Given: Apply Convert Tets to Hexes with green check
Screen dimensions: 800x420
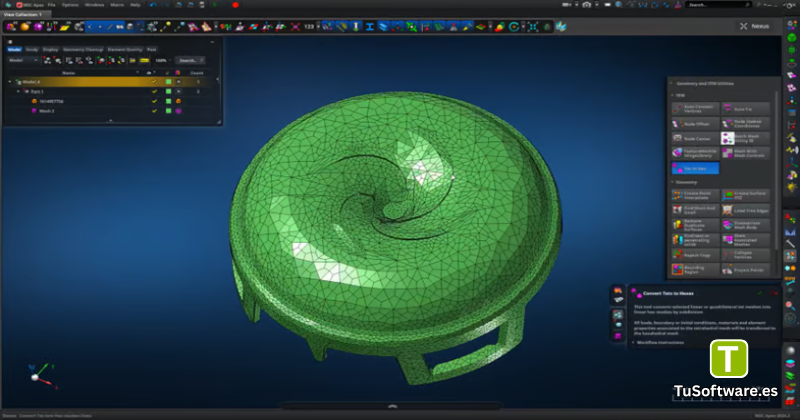Looking at the screenshot, I should pos(760,293).
